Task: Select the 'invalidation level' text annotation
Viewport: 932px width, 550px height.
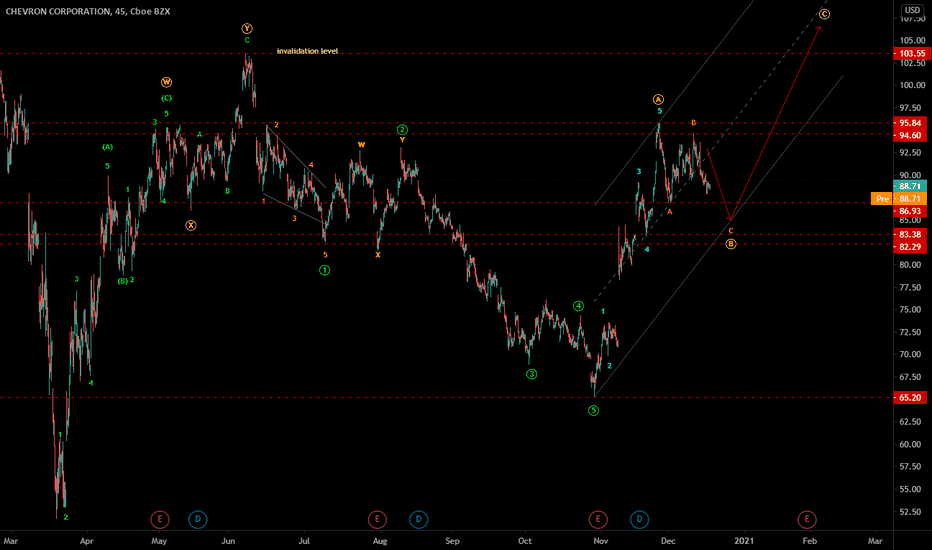Action: 307,51
